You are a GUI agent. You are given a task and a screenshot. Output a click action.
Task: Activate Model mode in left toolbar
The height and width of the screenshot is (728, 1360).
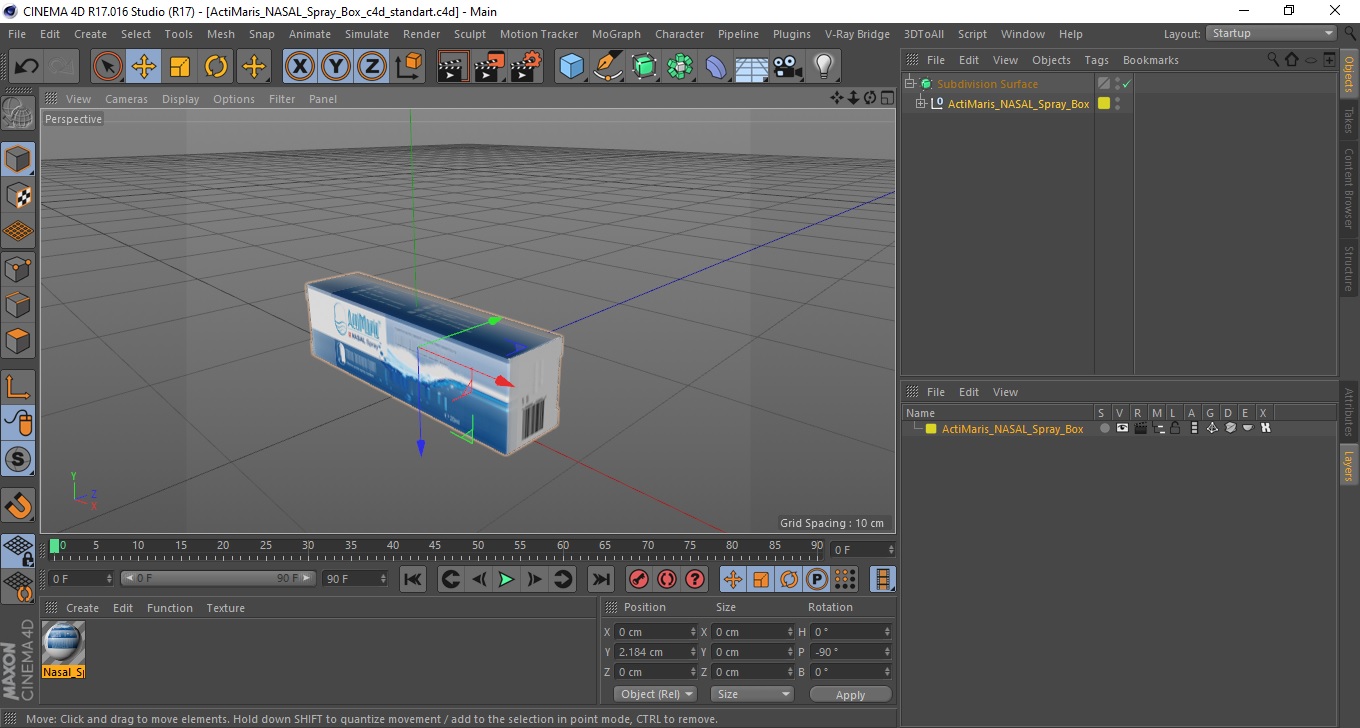click(x=19, y=159)
